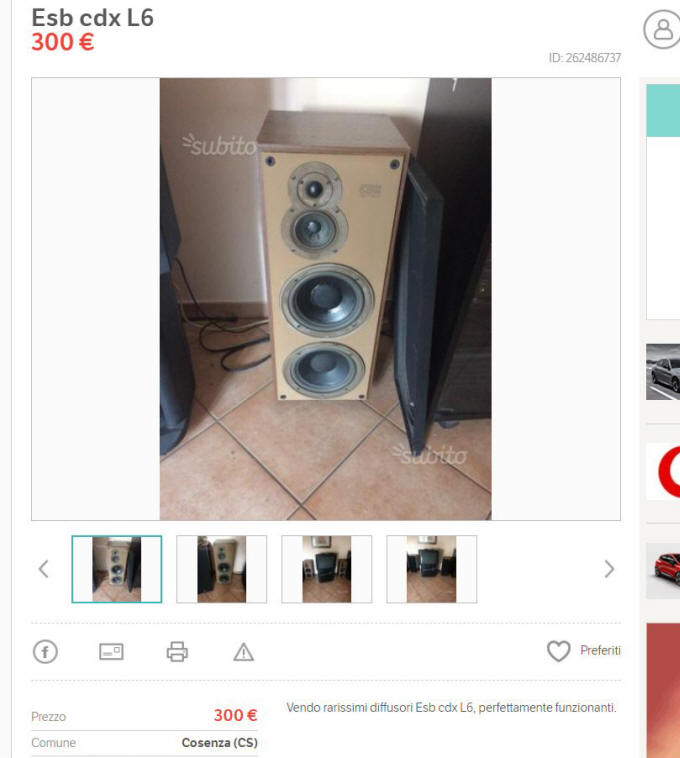Send listing by email icon
This screenshot has width=680, height=758.
click(x=111, y=651)
